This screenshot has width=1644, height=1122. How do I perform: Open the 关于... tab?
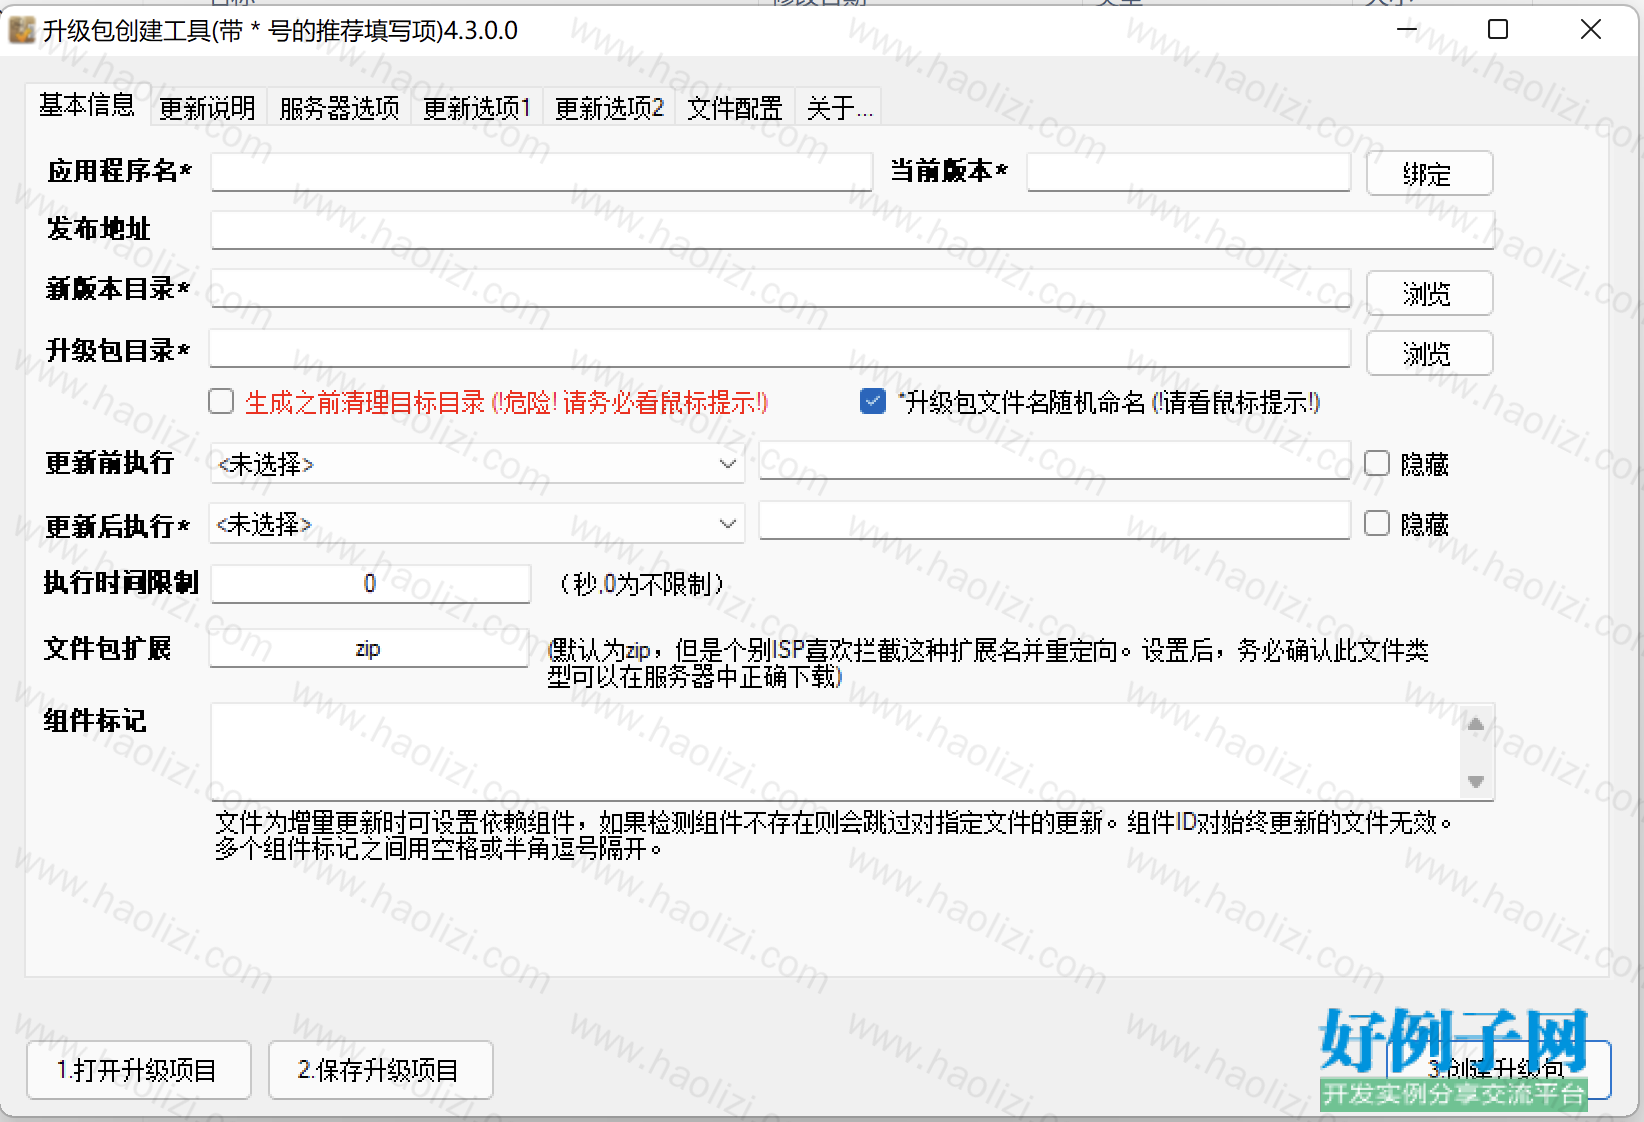839,107
